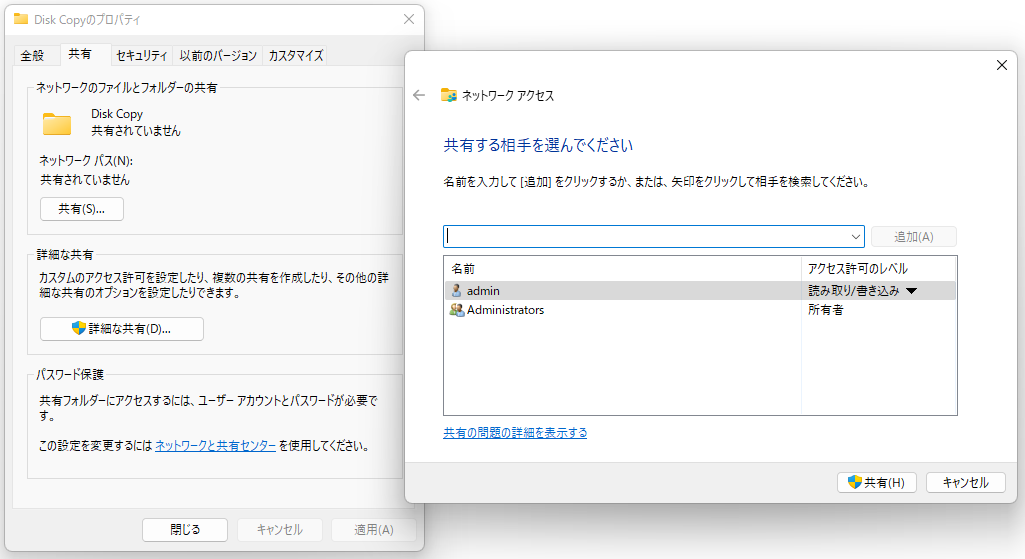Viewport: 1025px width, 559px height.
Task: Switch to the カスタマイズ tab
Action: pyautogui.click(x=295, y=56)
